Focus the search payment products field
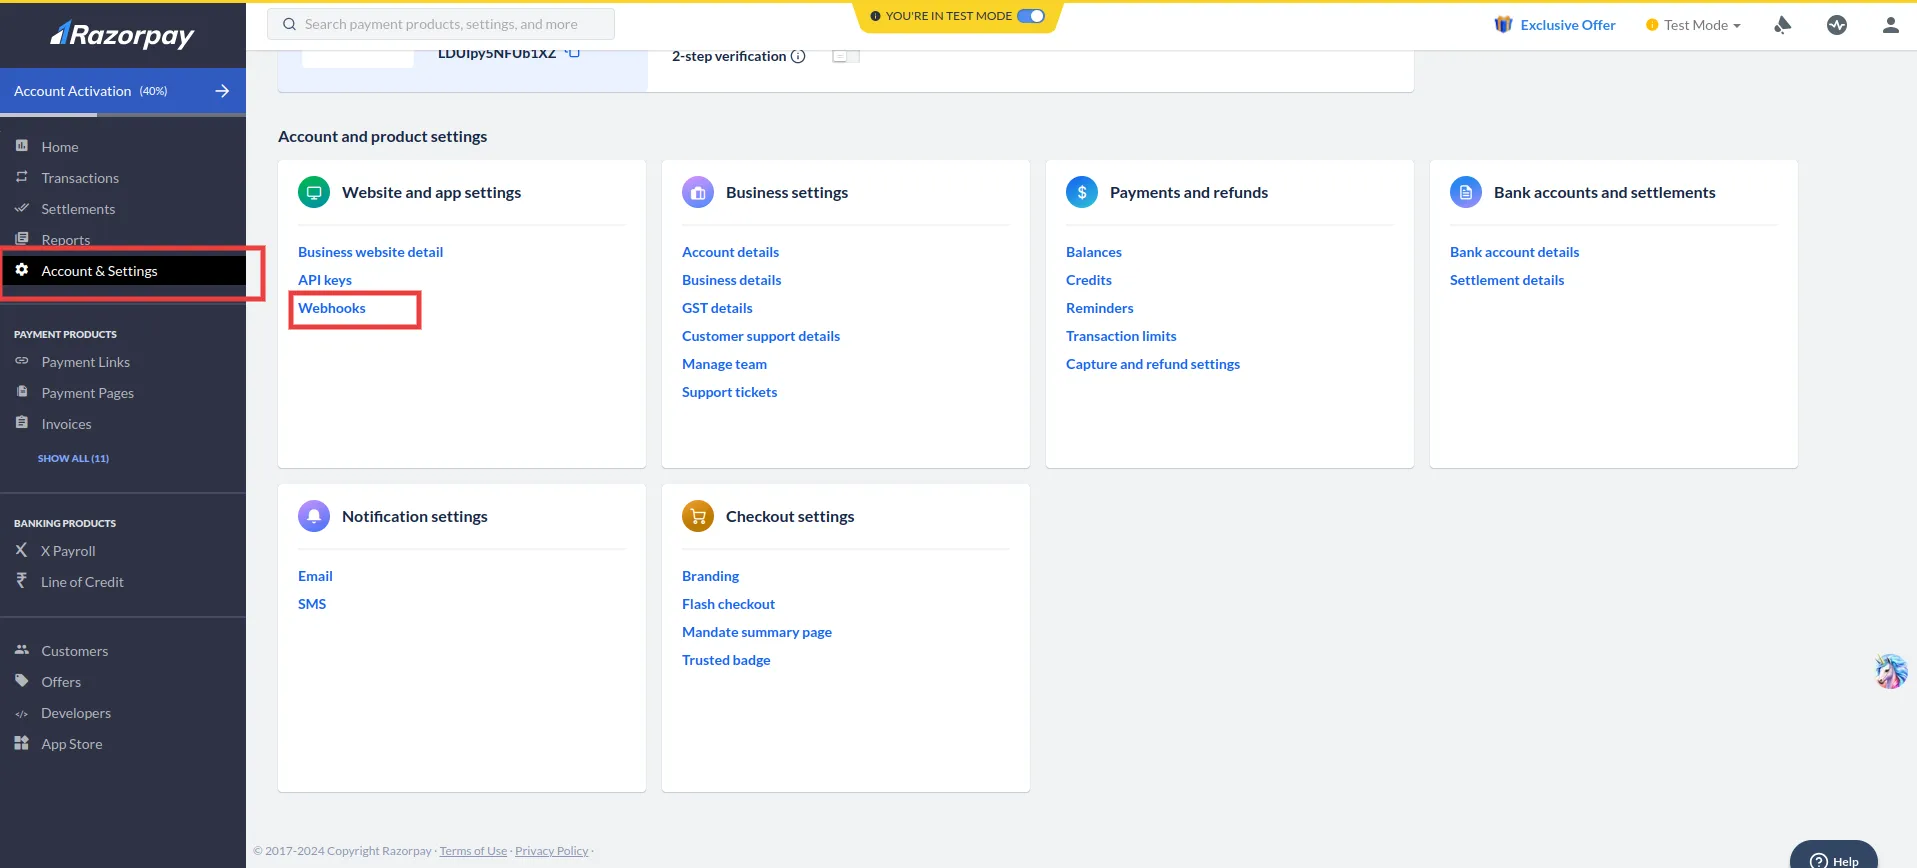1917x868 pixels. 441,24
